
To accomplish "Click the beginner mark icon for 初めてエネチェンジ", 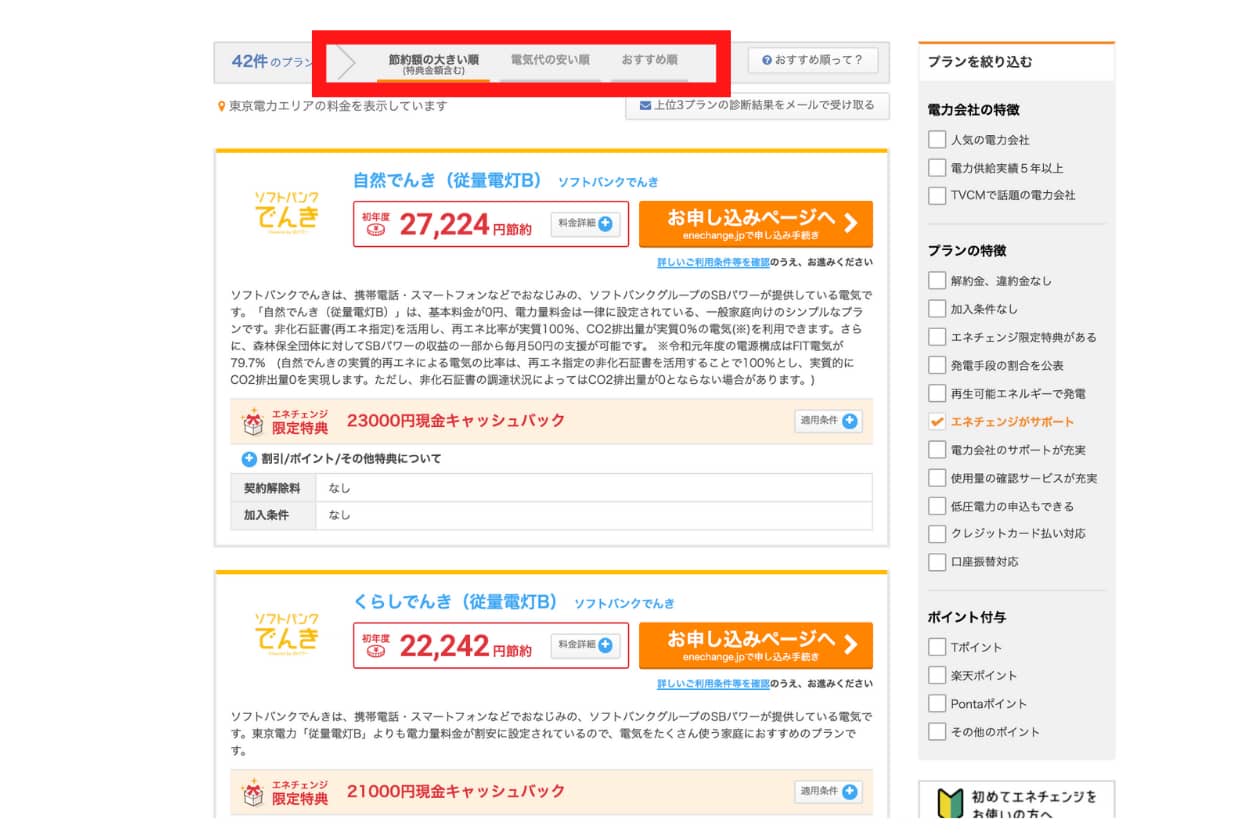I will 949,803.
